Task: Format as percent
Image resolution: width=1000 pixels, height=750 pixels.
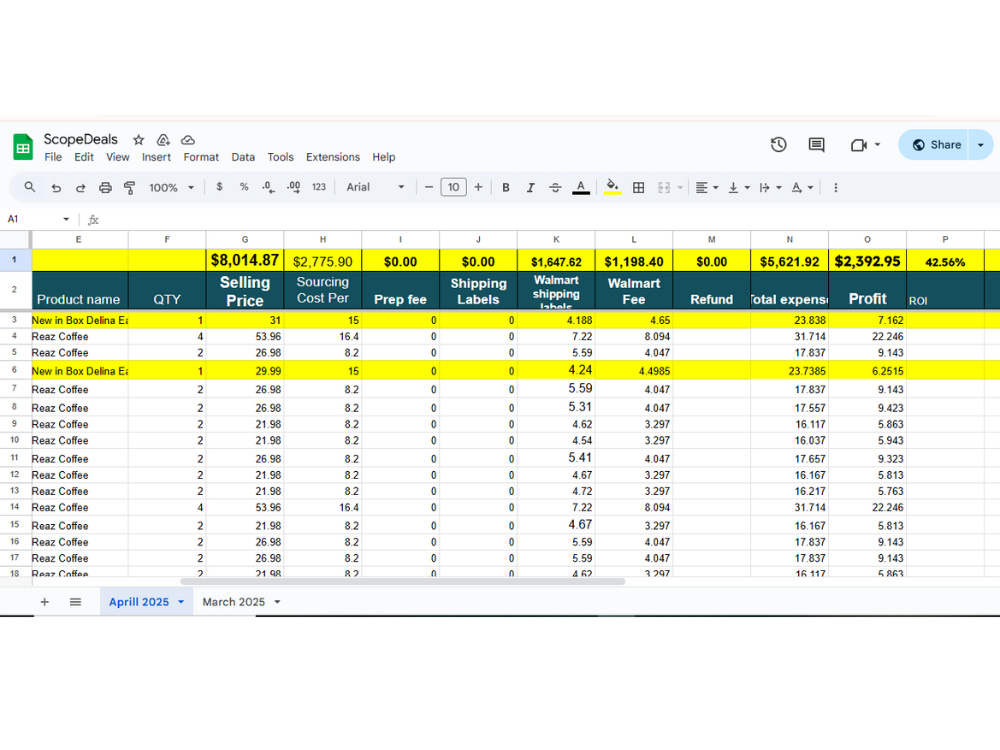Action: point(244,187)
